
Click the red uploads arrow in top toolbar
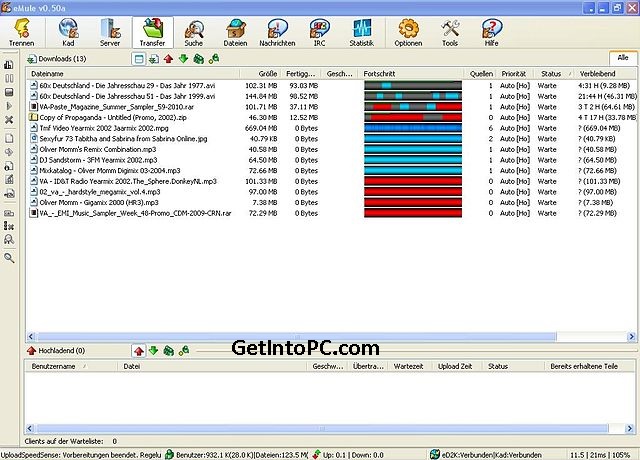168,59
